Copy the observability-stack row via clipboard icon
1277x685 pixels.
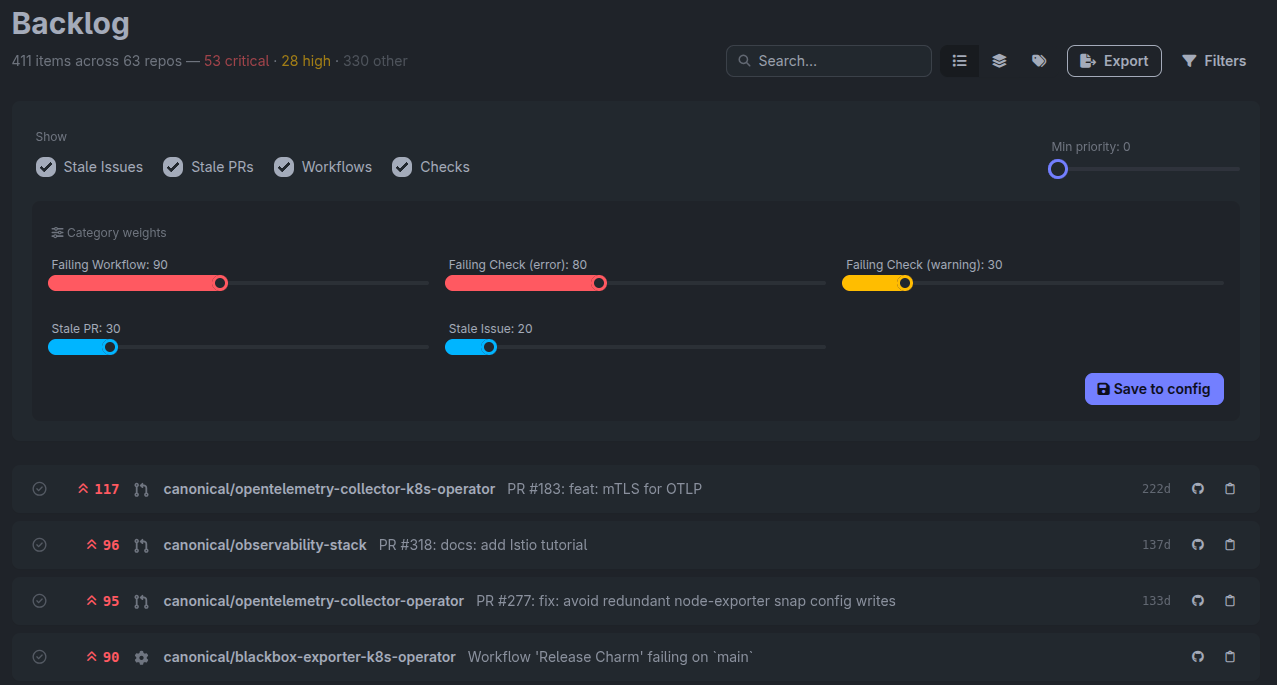1230,545
